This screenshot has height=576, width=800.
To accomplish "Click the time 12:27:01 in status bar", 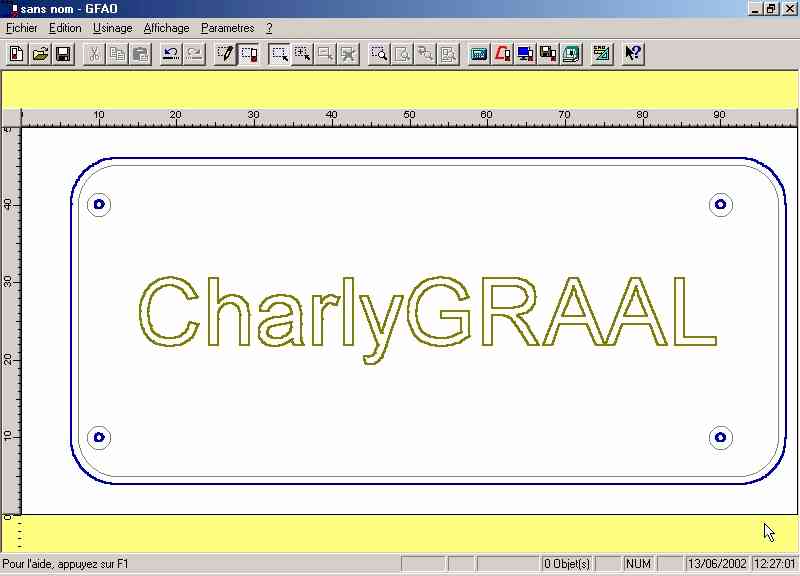I will click(x=775, y=564).
